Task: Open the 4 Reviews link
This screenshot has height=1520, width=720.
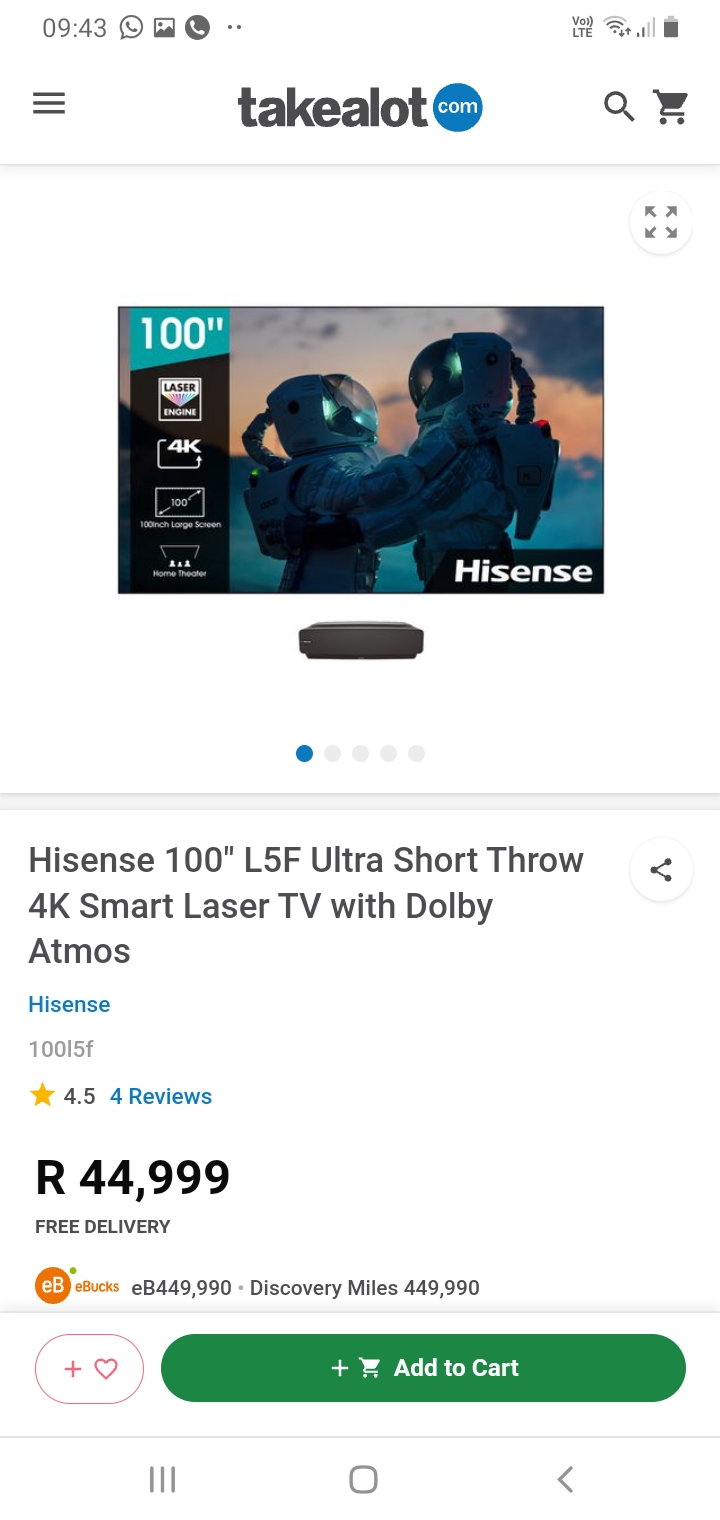Action: tap(161, 1096)
